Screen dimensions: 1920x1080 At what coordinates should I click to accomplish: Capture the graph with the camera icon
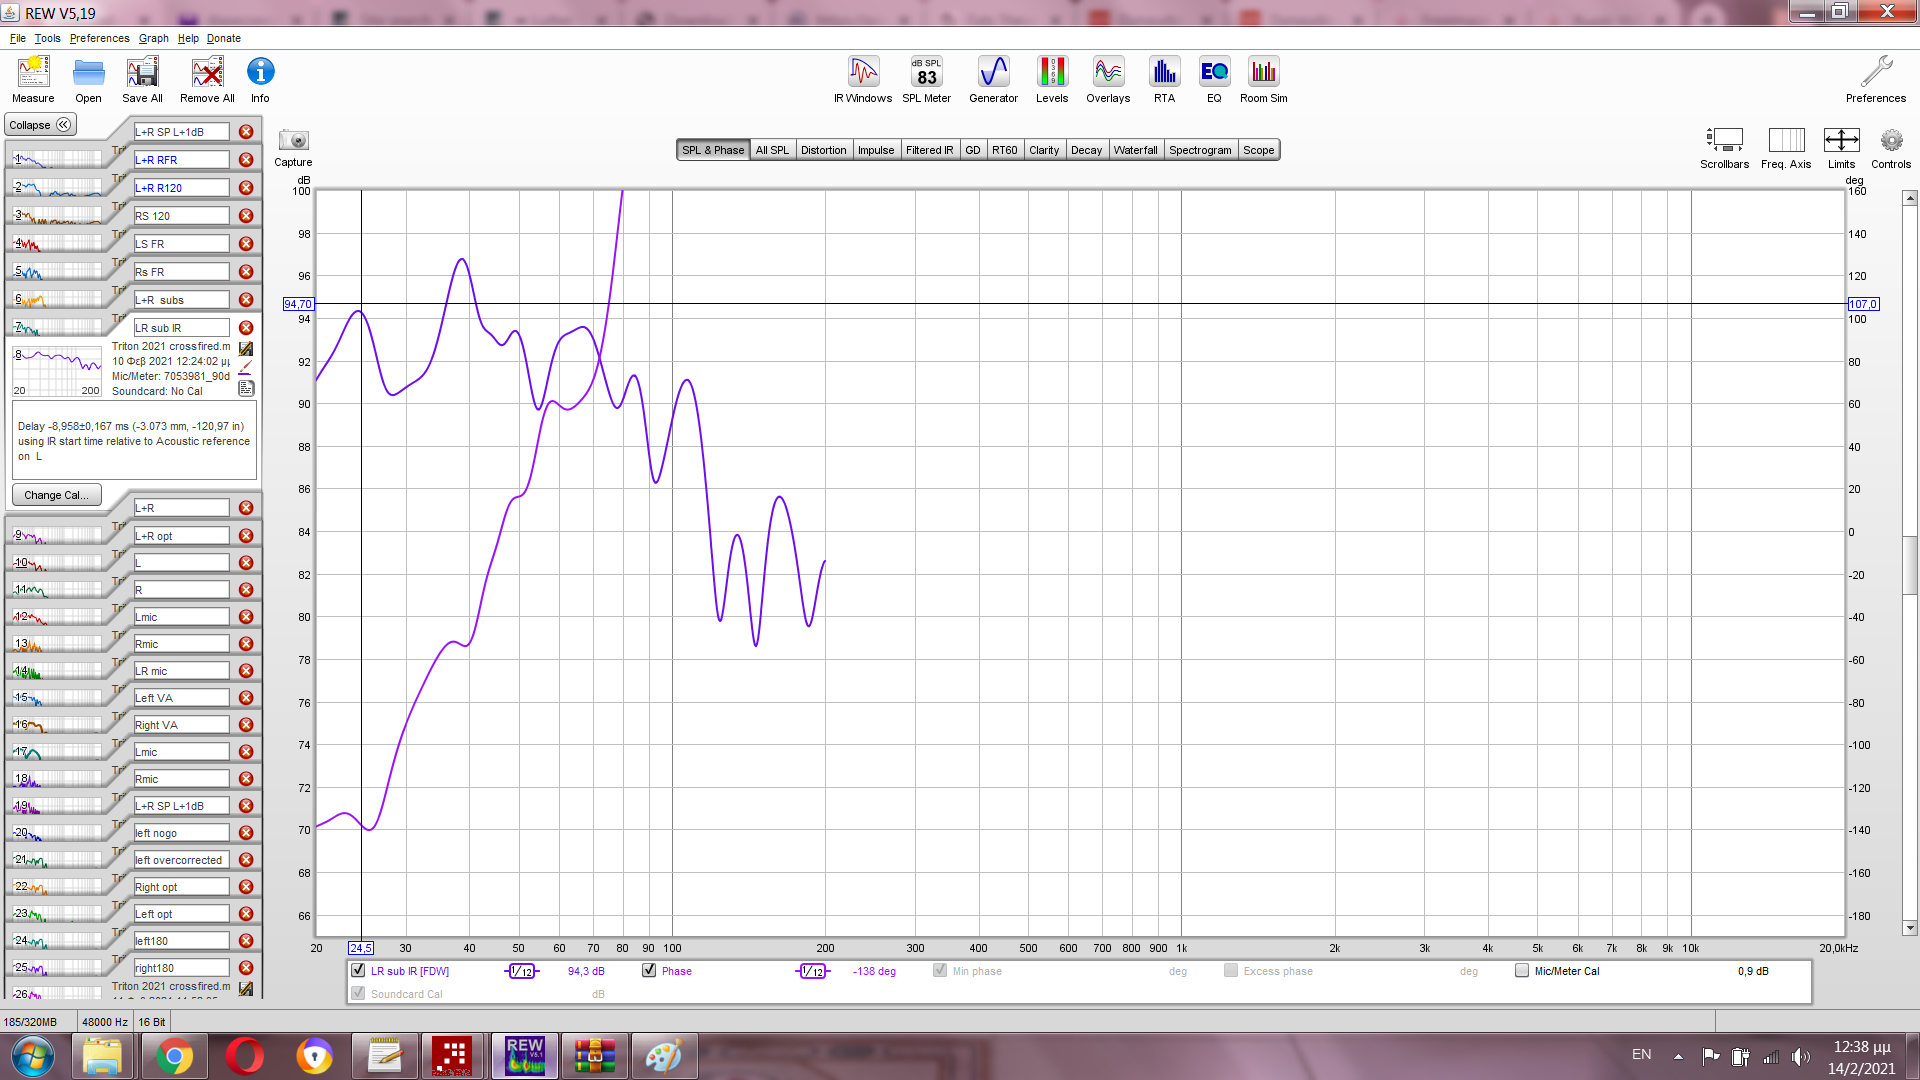click(x=293, y=140)
